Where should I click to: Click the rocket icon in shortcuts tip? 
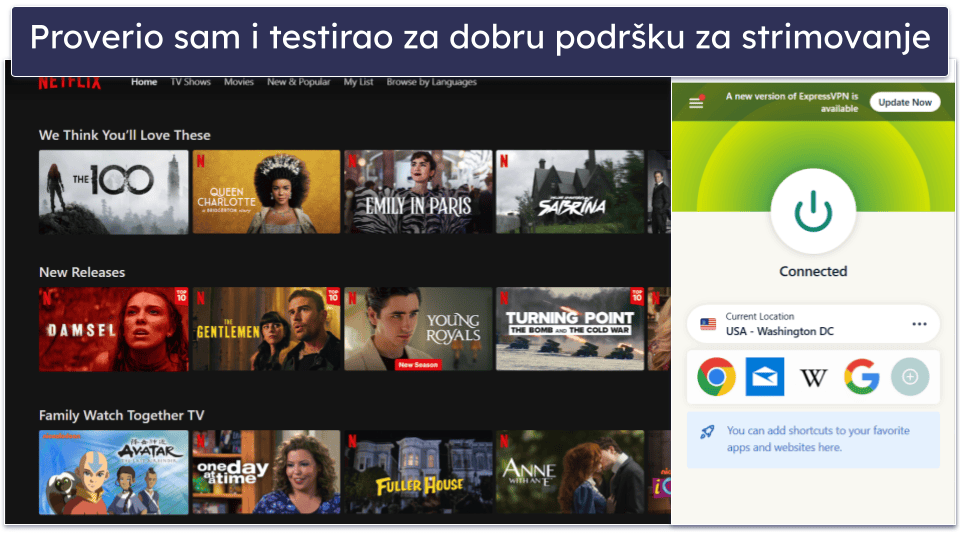click(x=707, y=432)
